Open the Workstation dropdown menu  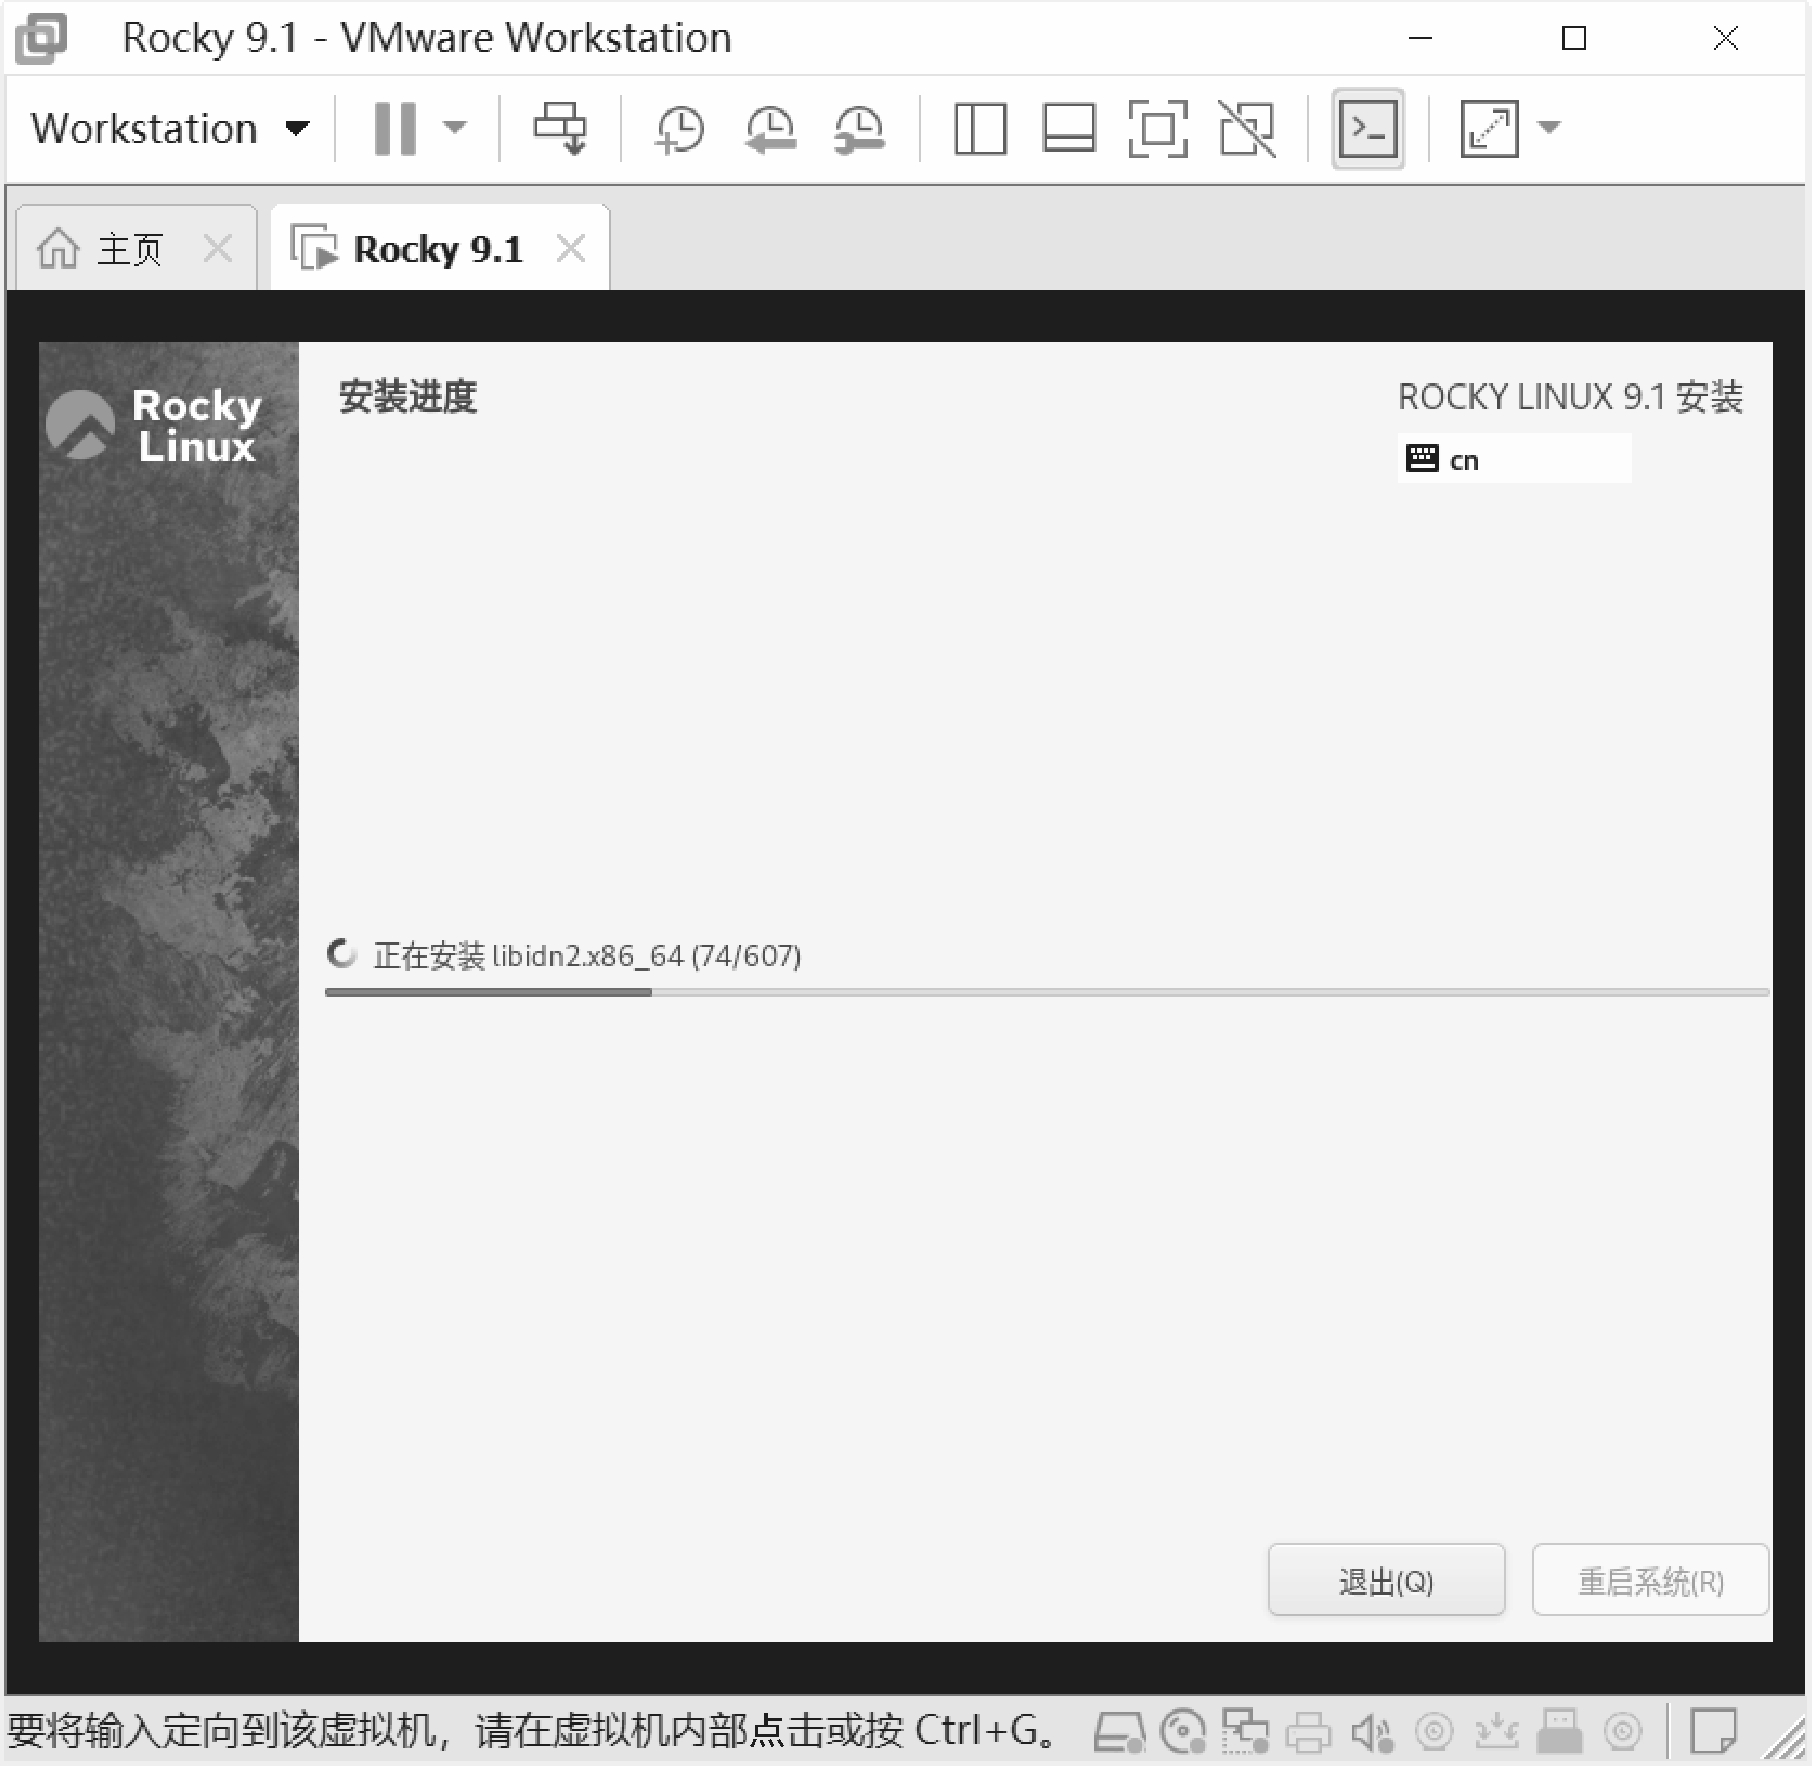[x=170, y=129]
